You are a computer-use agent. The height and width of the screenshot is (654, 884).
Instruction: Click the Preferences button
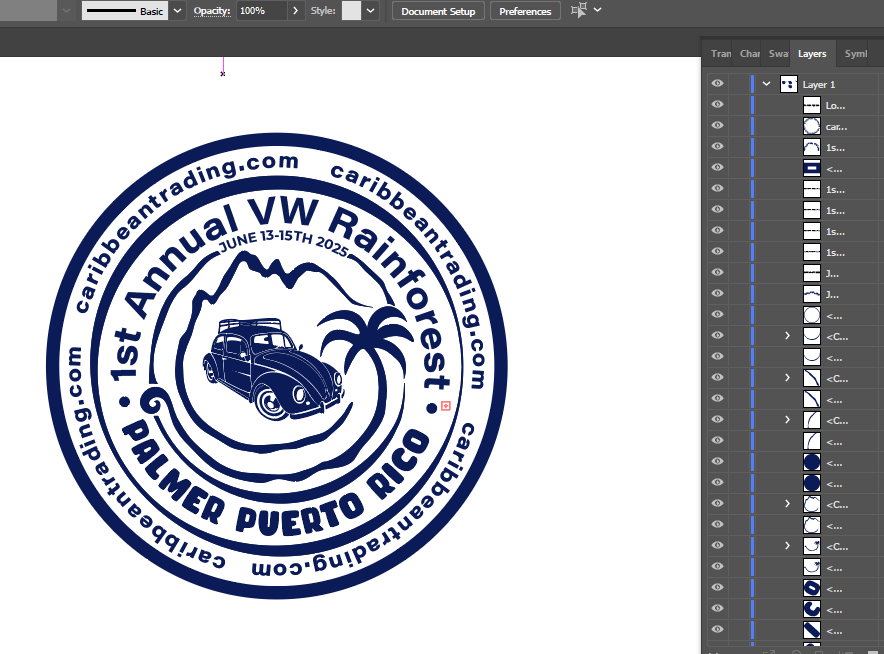click(525, 11)
